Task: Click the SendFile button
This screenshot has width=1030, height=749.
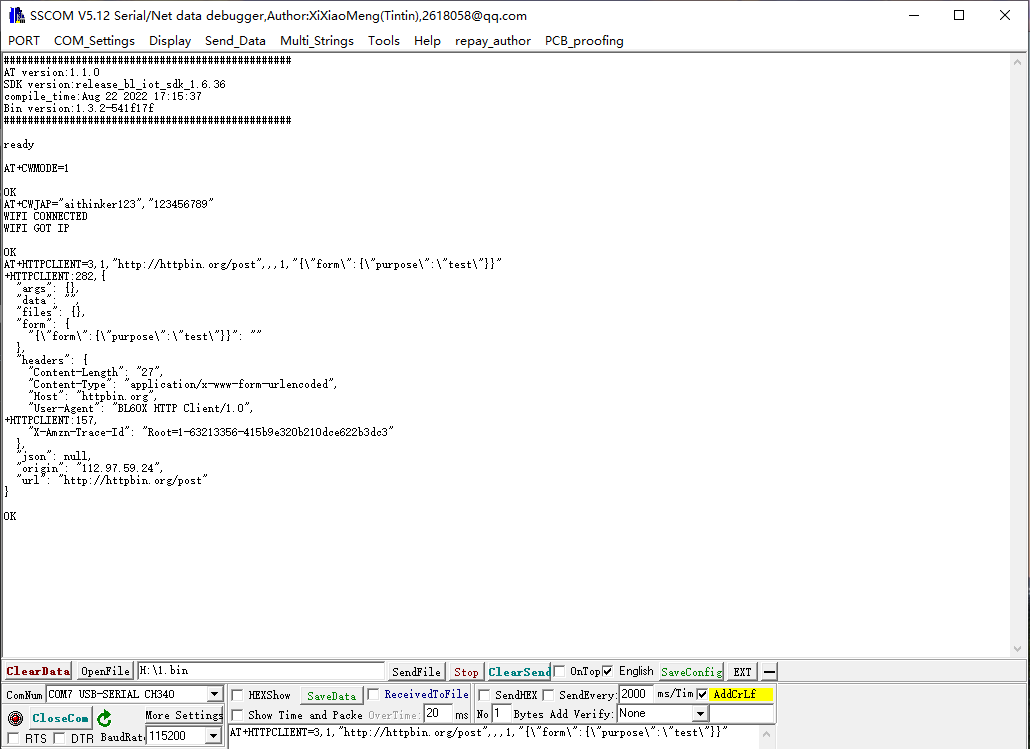Action: click(416, 671)
